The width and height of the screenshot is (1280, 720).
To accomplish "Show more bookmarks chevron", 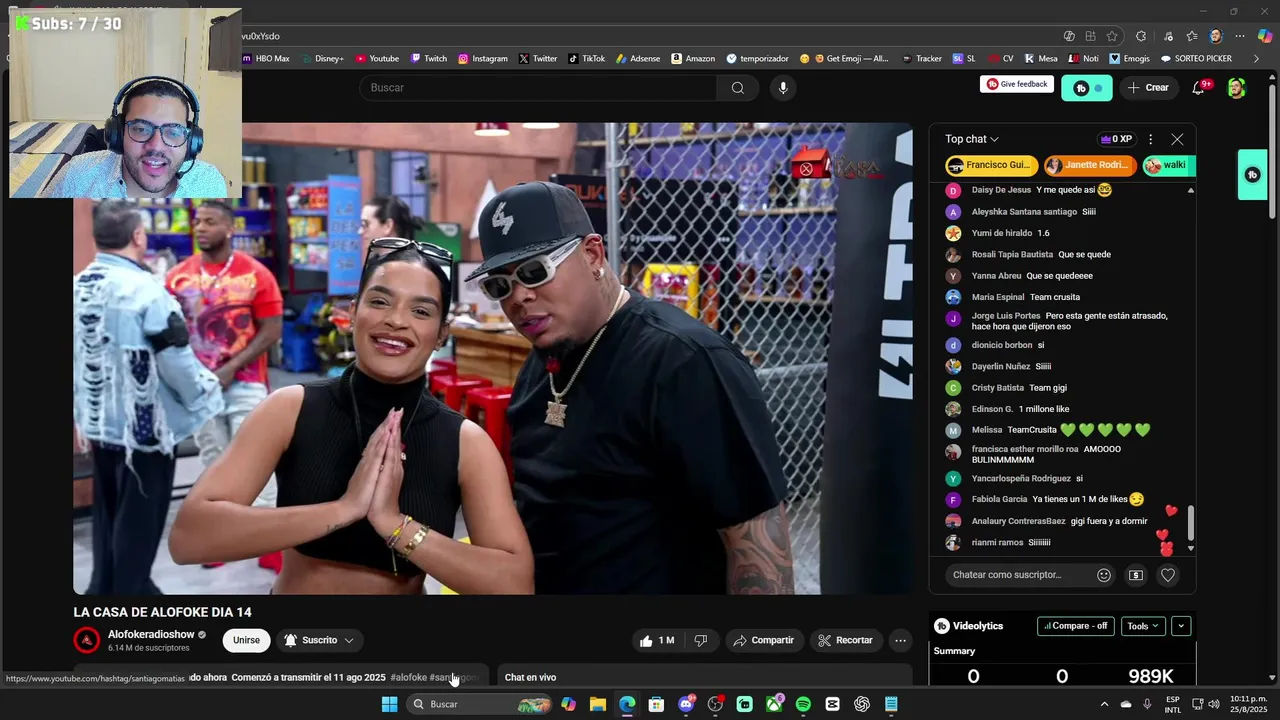I will pyautogui.click(x=1257, y=59).
